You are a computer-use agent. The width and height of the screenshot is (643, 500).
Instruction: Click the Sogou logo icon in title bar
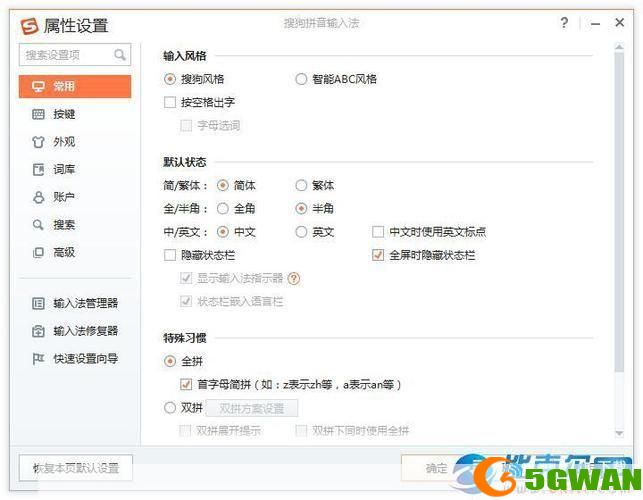30,26
